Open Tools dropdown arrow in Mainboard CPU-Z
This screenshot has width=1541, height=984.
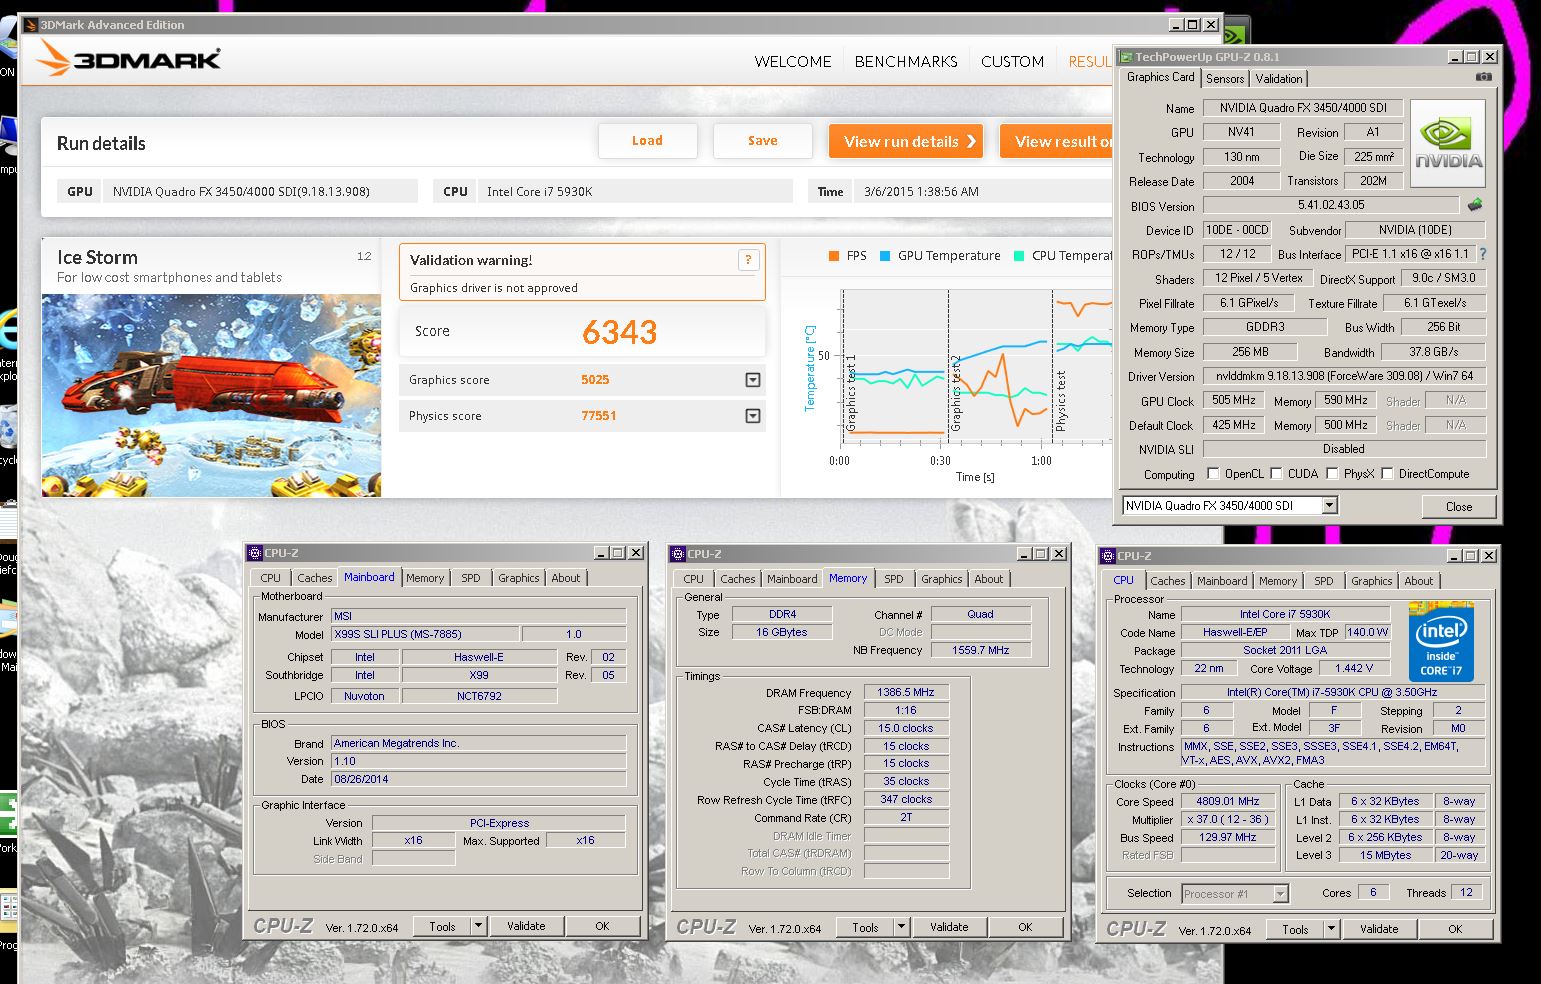478,926
